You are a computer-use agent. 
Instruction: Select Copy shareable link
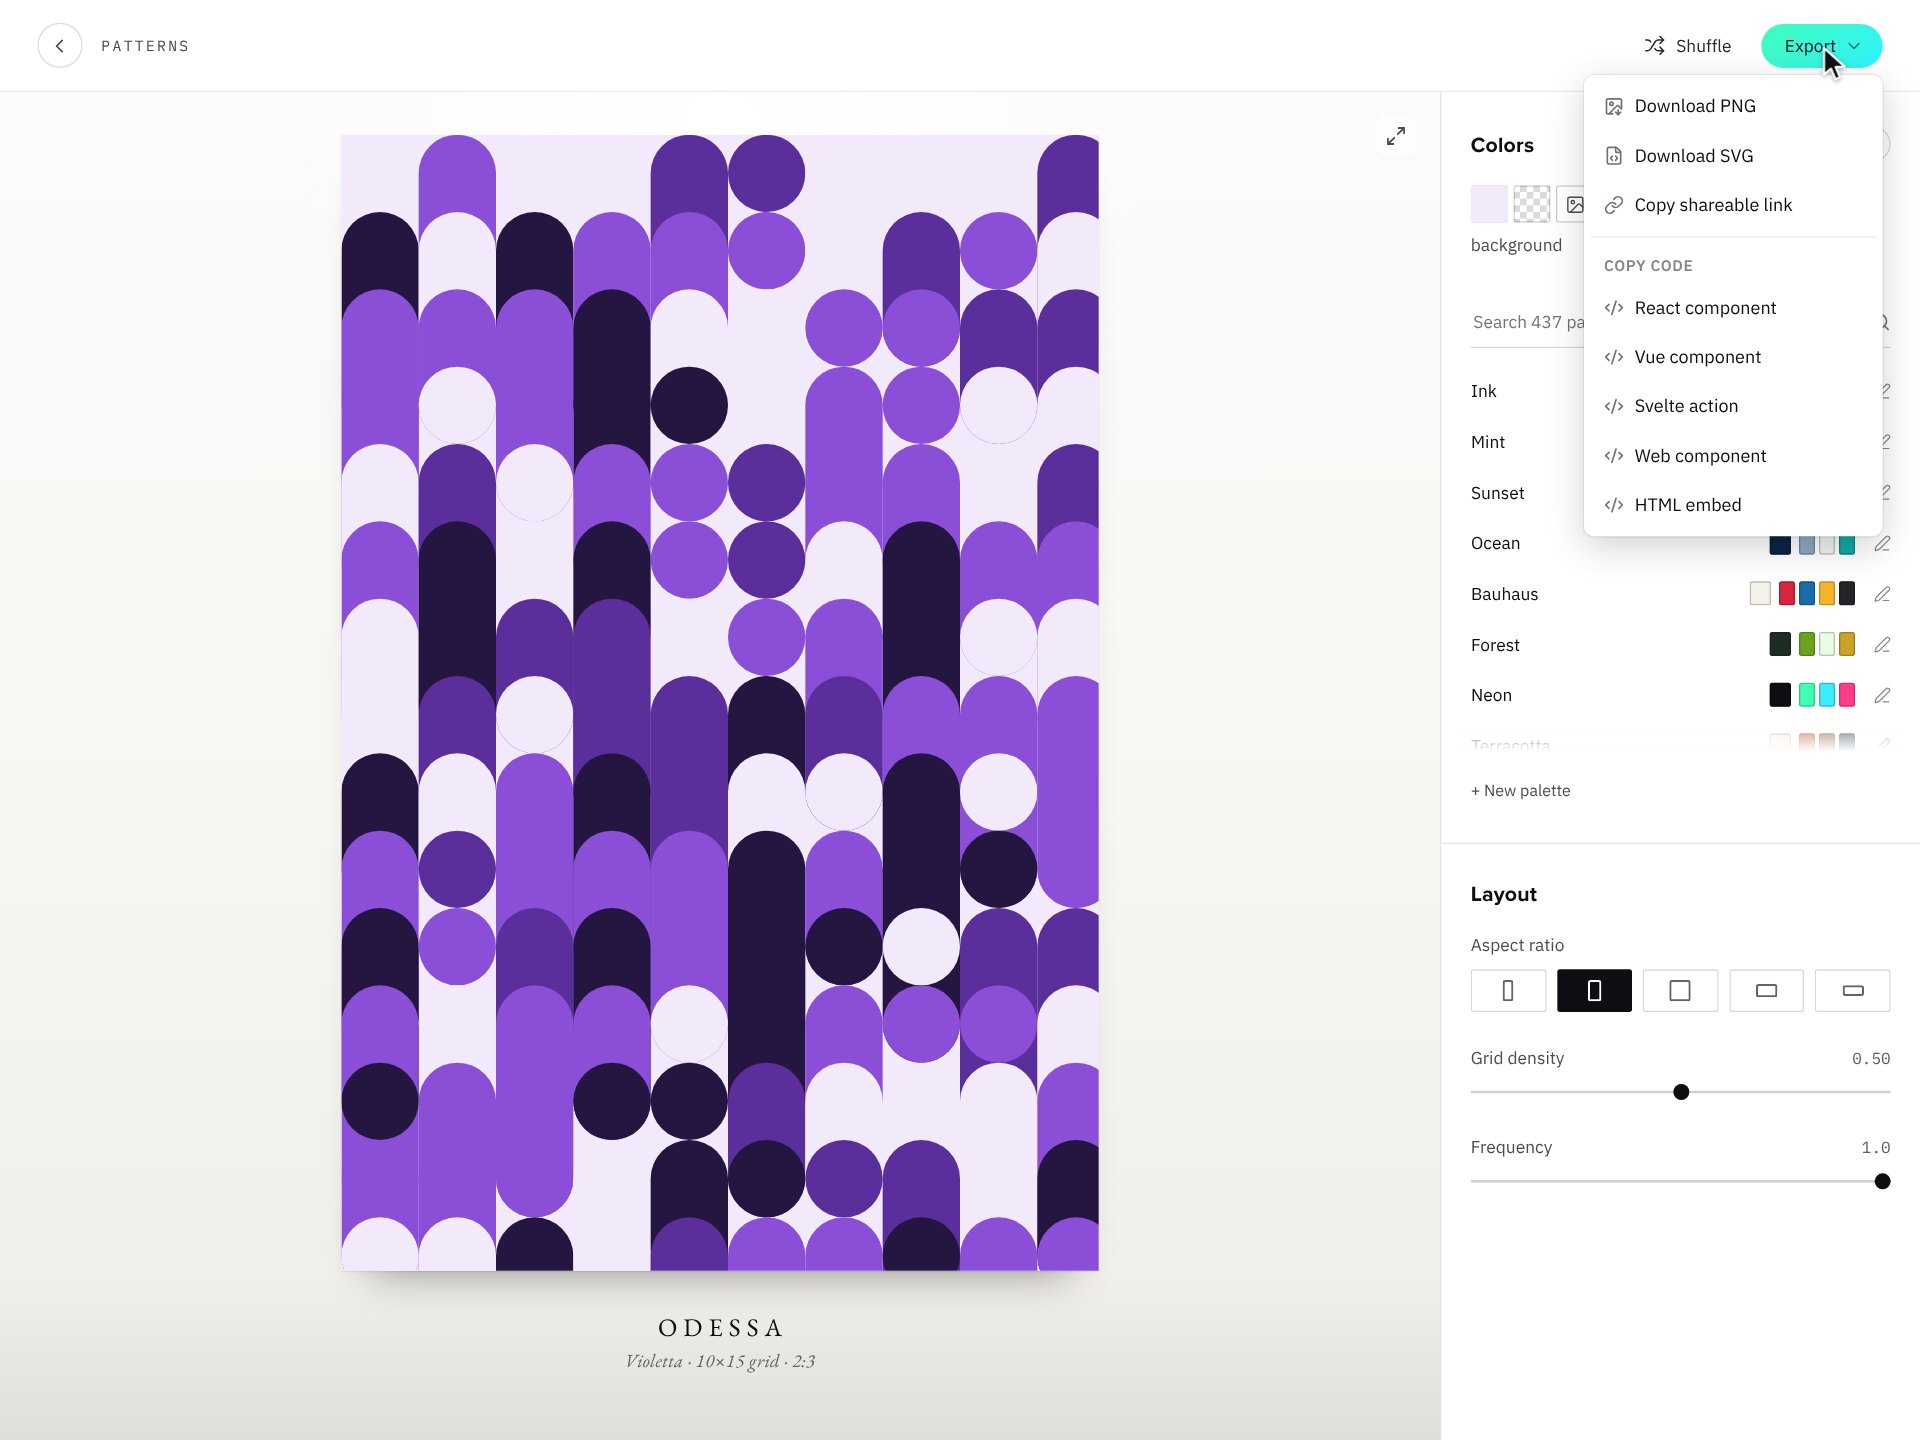[x=1733, y=205]
